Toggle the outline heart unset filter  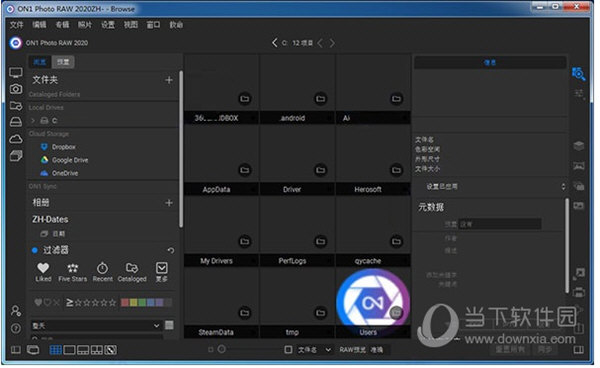[x=47, y=303]
